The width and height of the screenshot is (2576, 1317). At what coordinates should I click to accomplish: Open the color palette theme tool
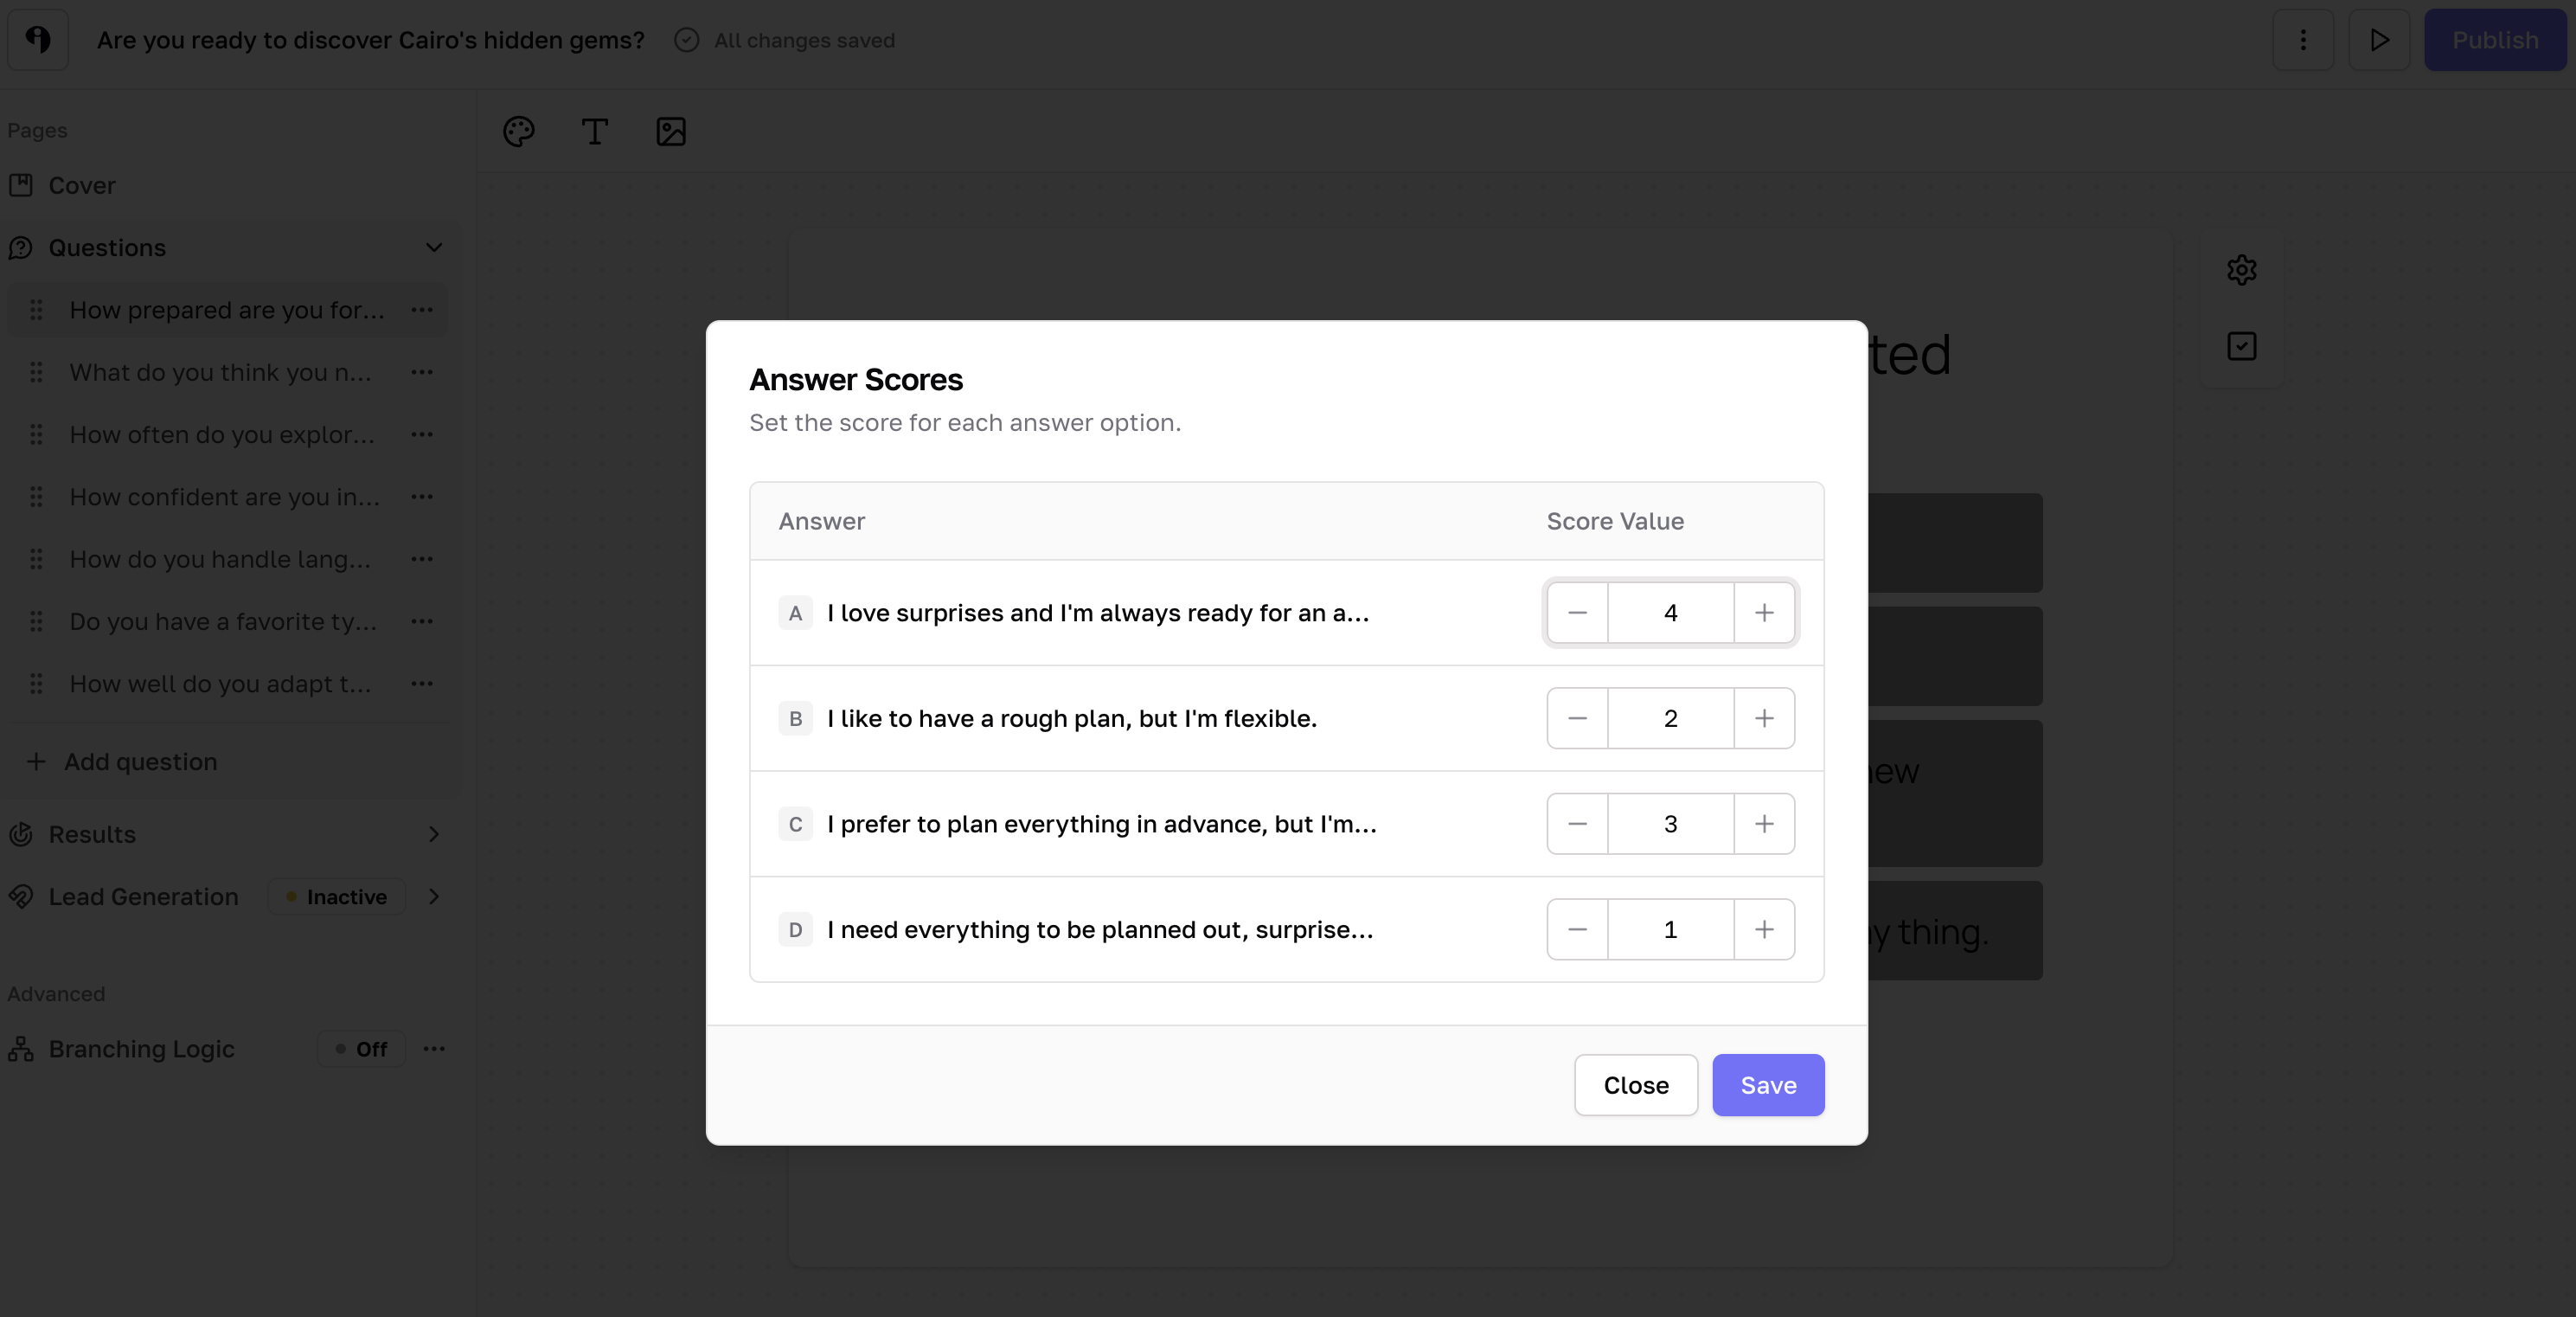pos(518,131)
